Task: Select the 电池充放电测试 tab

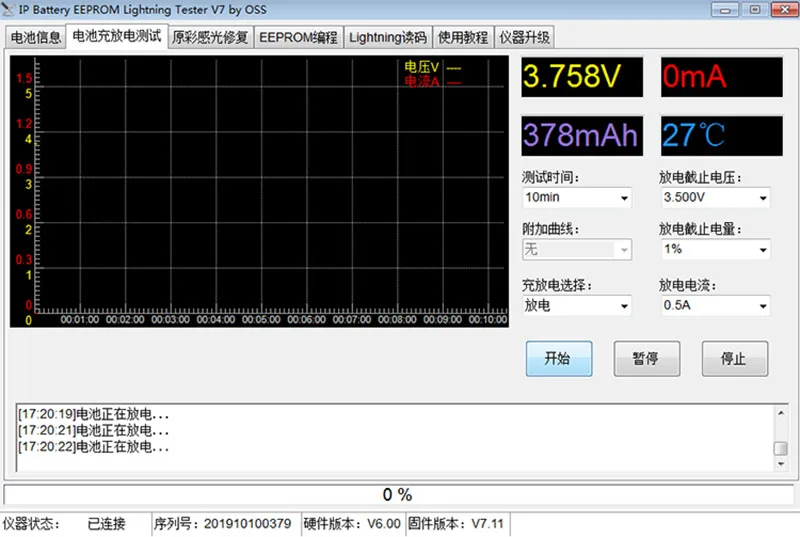Action: (x=117, y=36)
